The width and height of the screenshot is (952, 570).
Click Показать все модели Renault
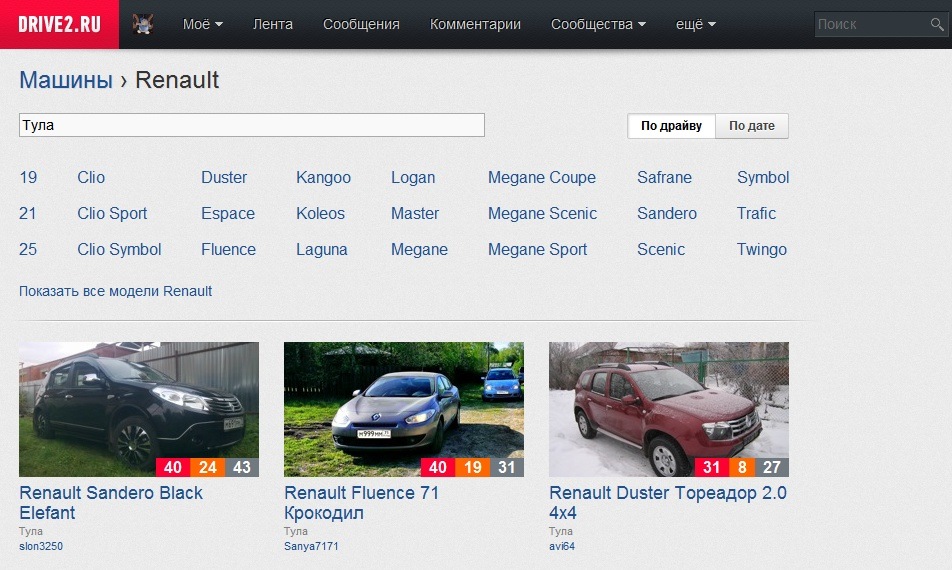click(115, 291)
